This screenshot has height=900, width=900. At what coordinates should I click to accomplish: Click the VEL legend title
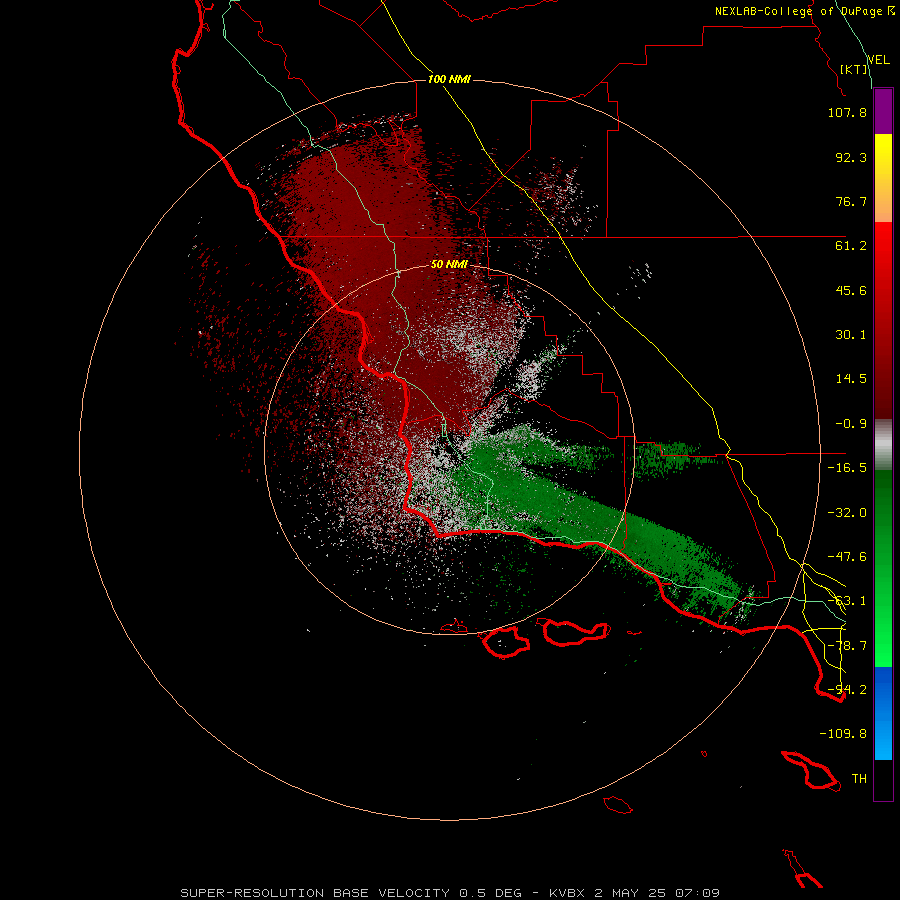point(878,59)
